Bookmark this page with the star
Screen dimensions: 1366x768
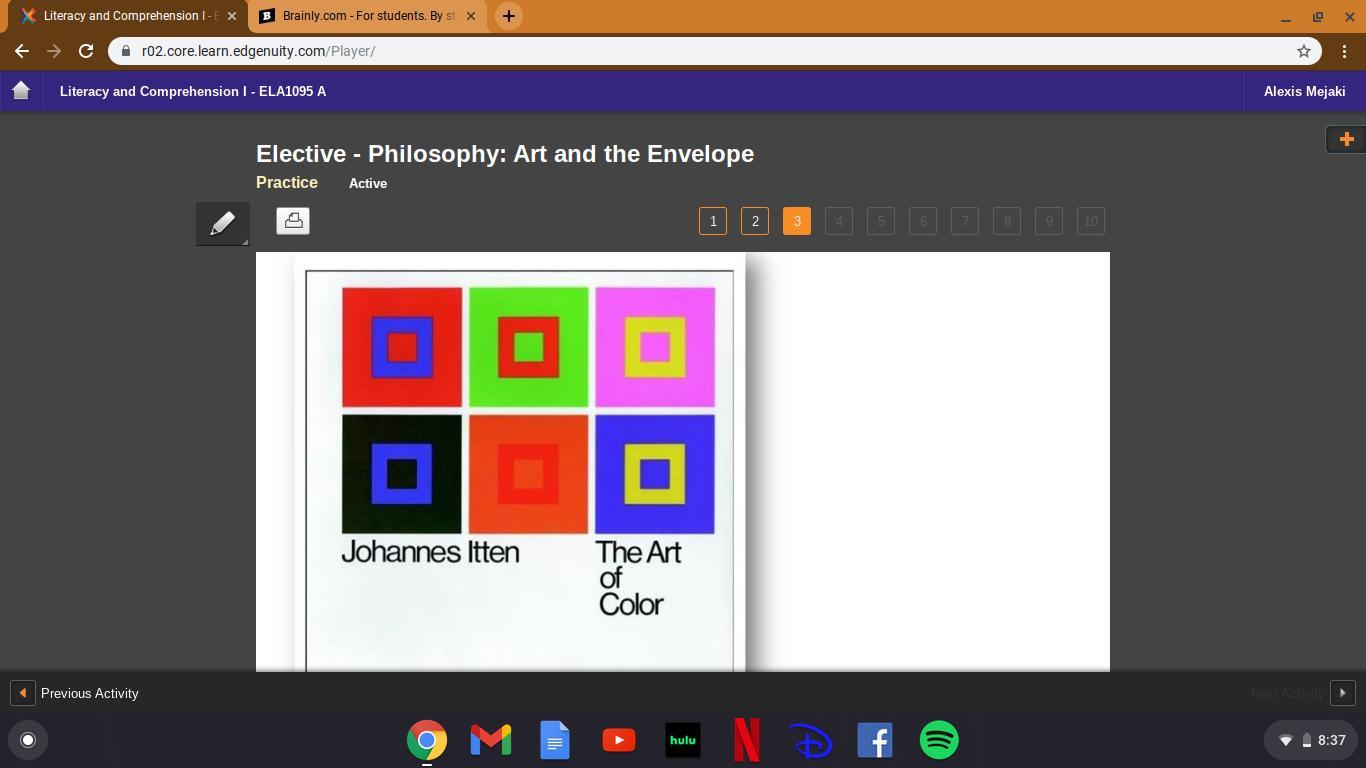[1304, 51]
